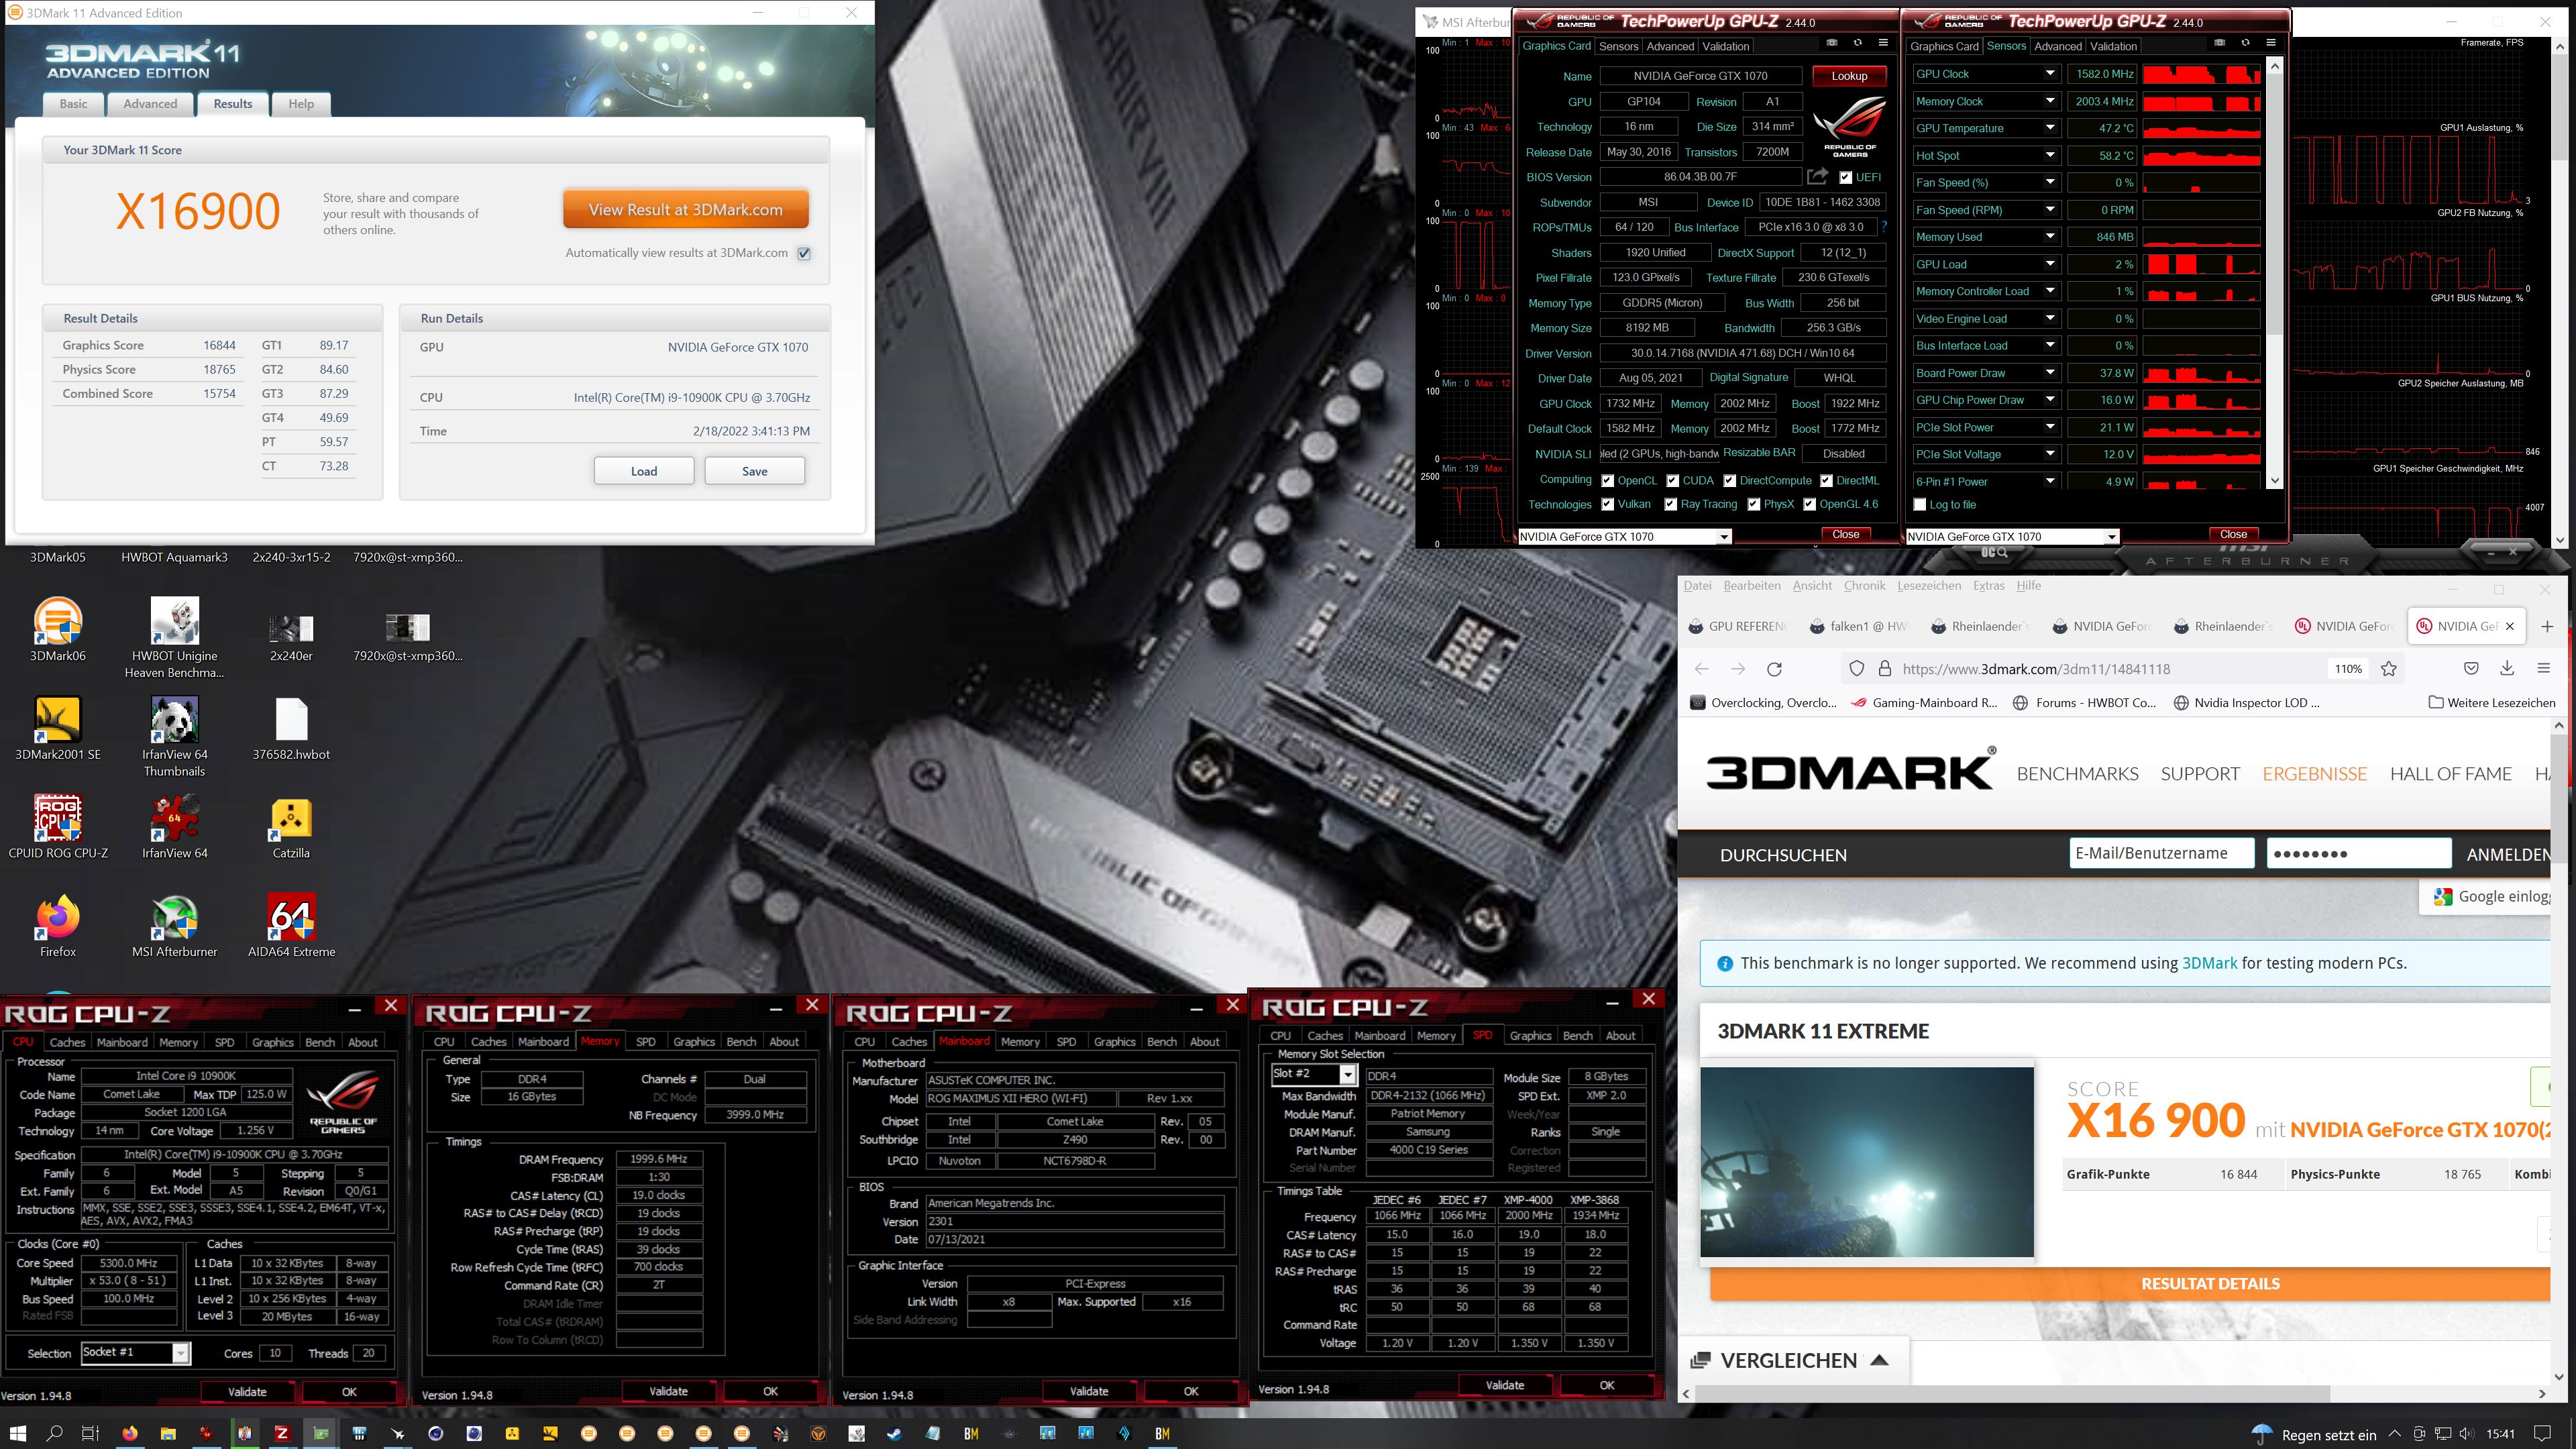Open the Socket #1 selection dropdown in CPU-Z
The image size is (2576, 1449).
(181, 1353)
